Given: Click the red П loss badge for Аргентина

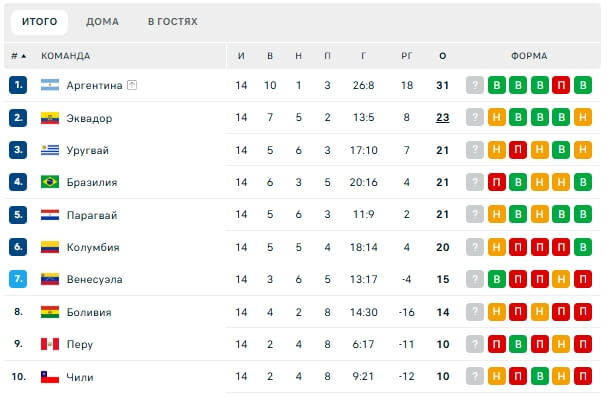Looking at the screenshot, I should 561,85.
